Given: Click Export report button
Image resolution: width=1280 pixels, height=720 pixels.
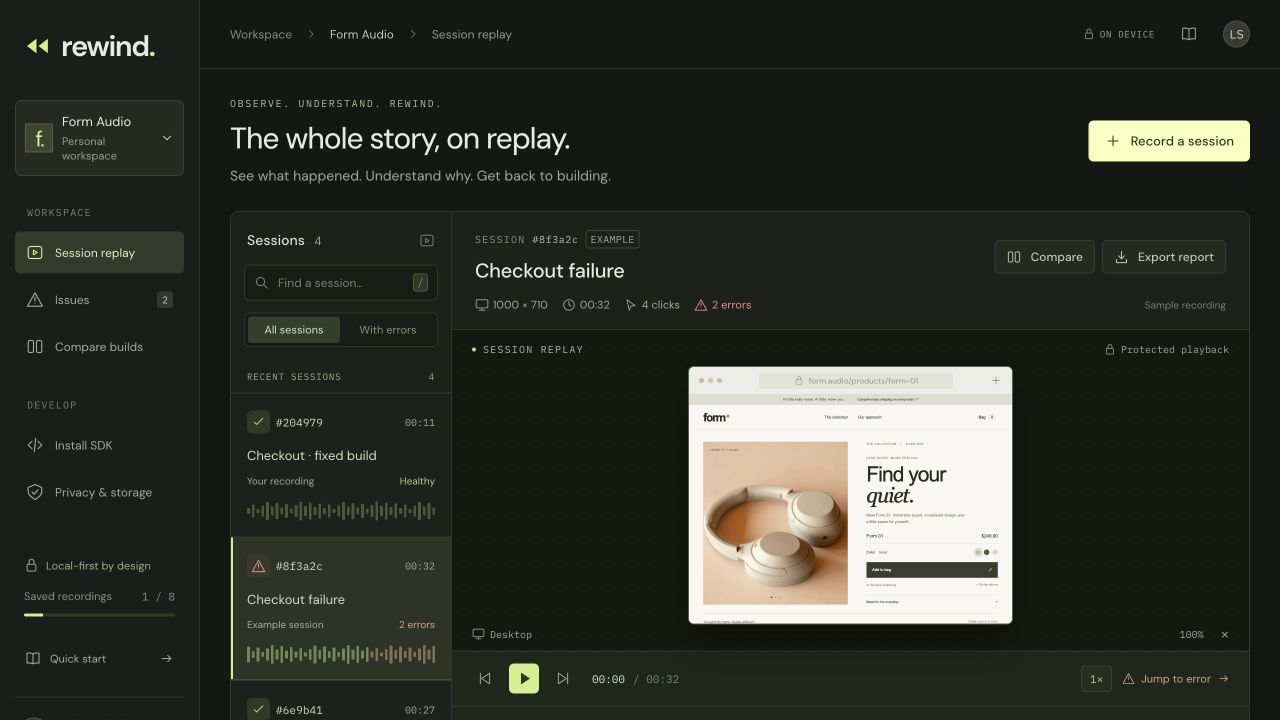Looking at the screenshot, I should (x=1164, y=257).
